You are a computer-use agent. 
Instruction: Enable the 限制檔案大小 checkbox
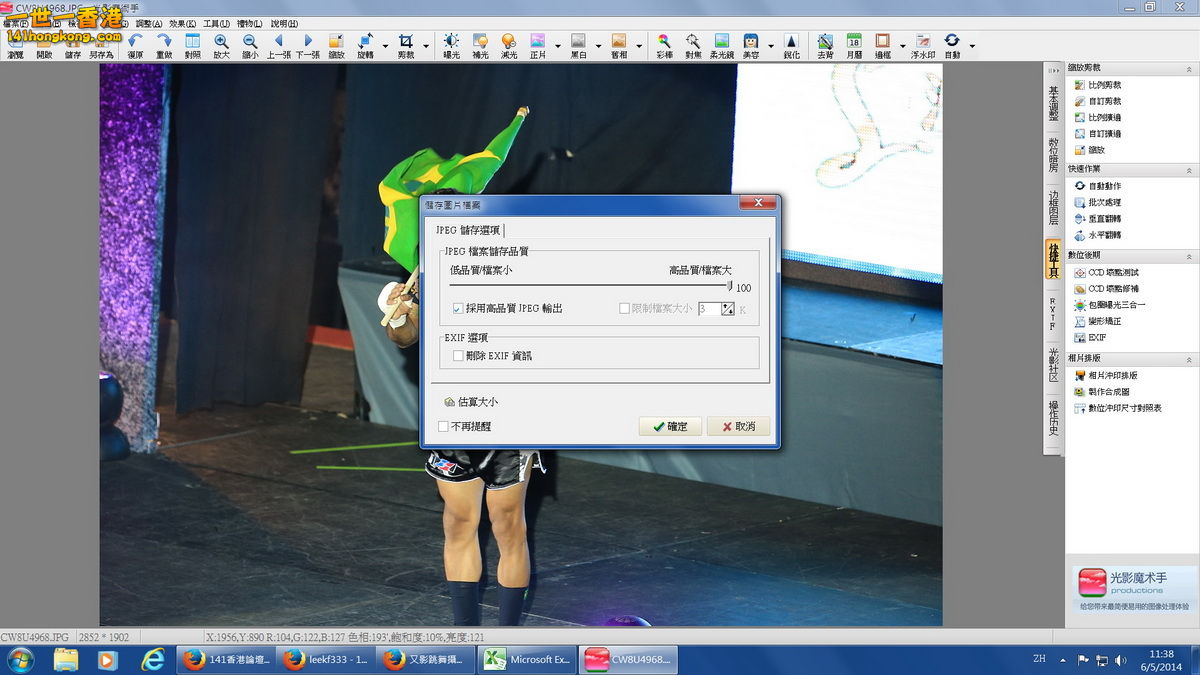click(x=625, y=309)
